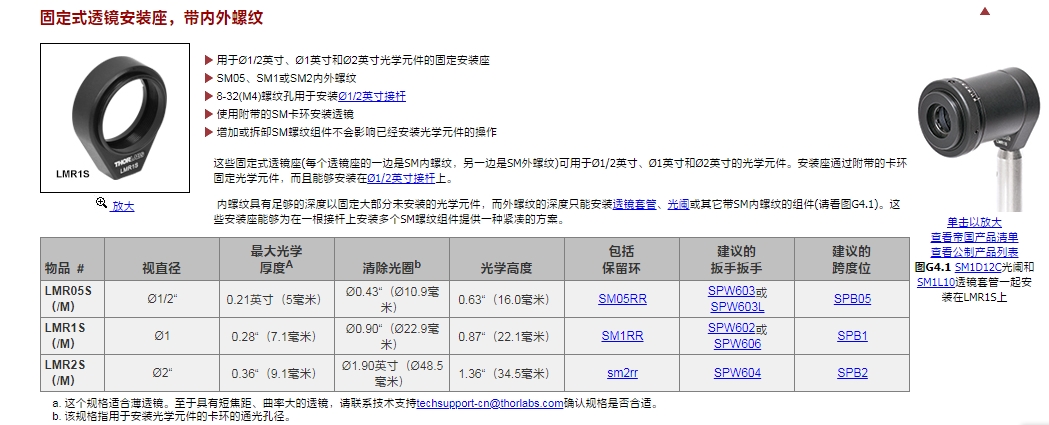
Task: Click the 光学高度 column header
Action: point(507,259)
